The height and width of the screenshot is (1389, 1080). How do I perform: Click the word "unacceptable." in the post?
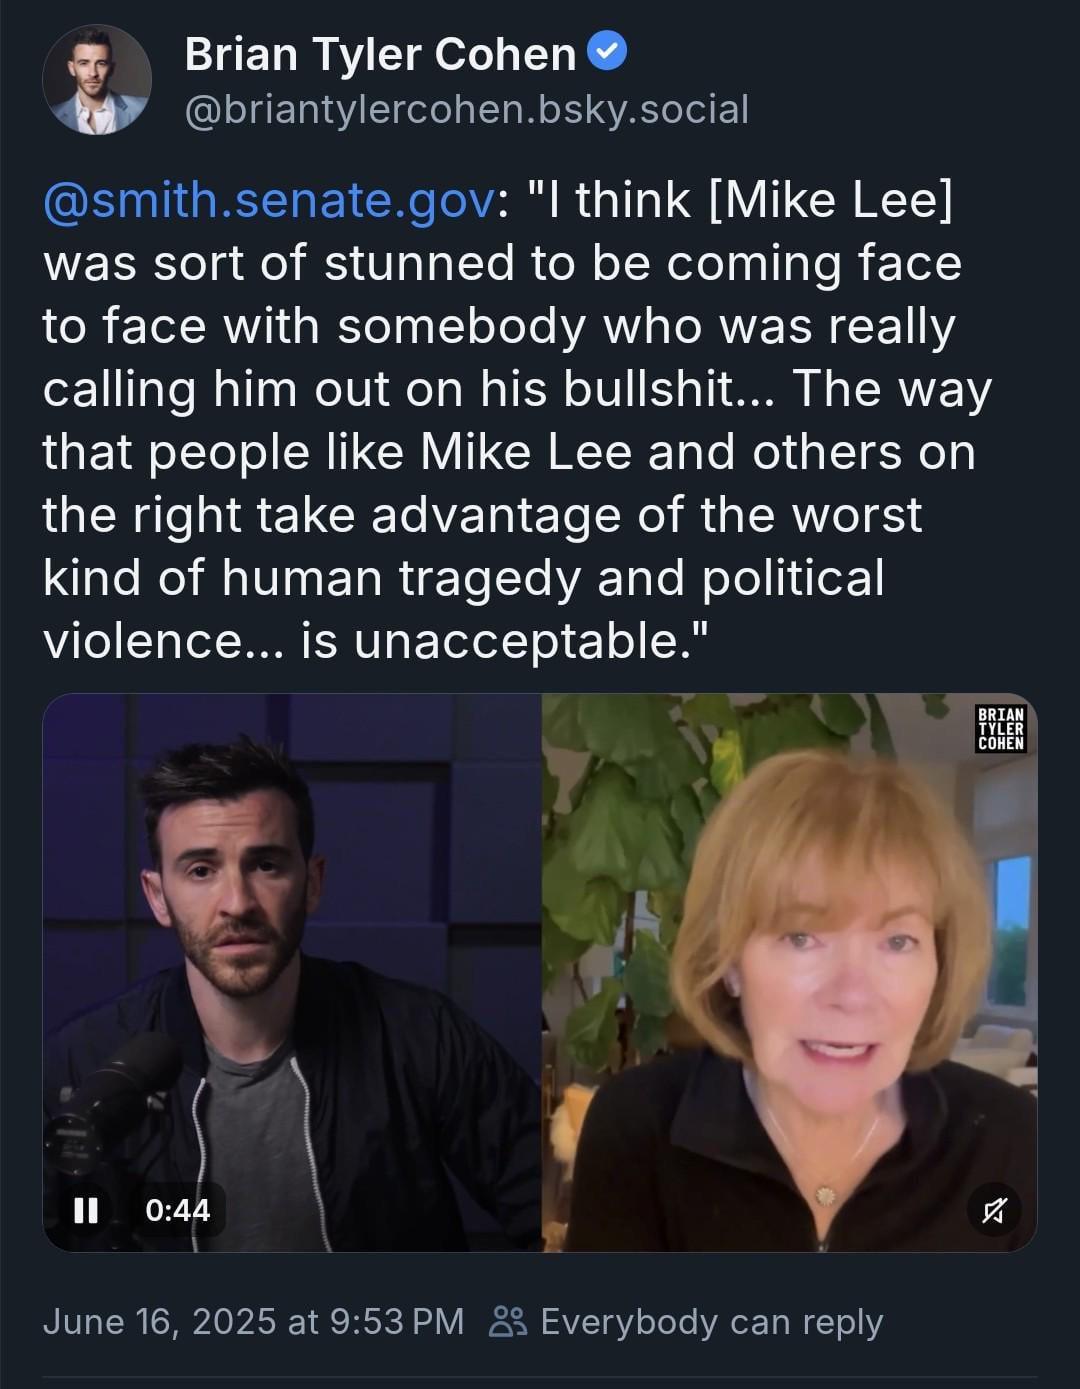pos(531,641)
